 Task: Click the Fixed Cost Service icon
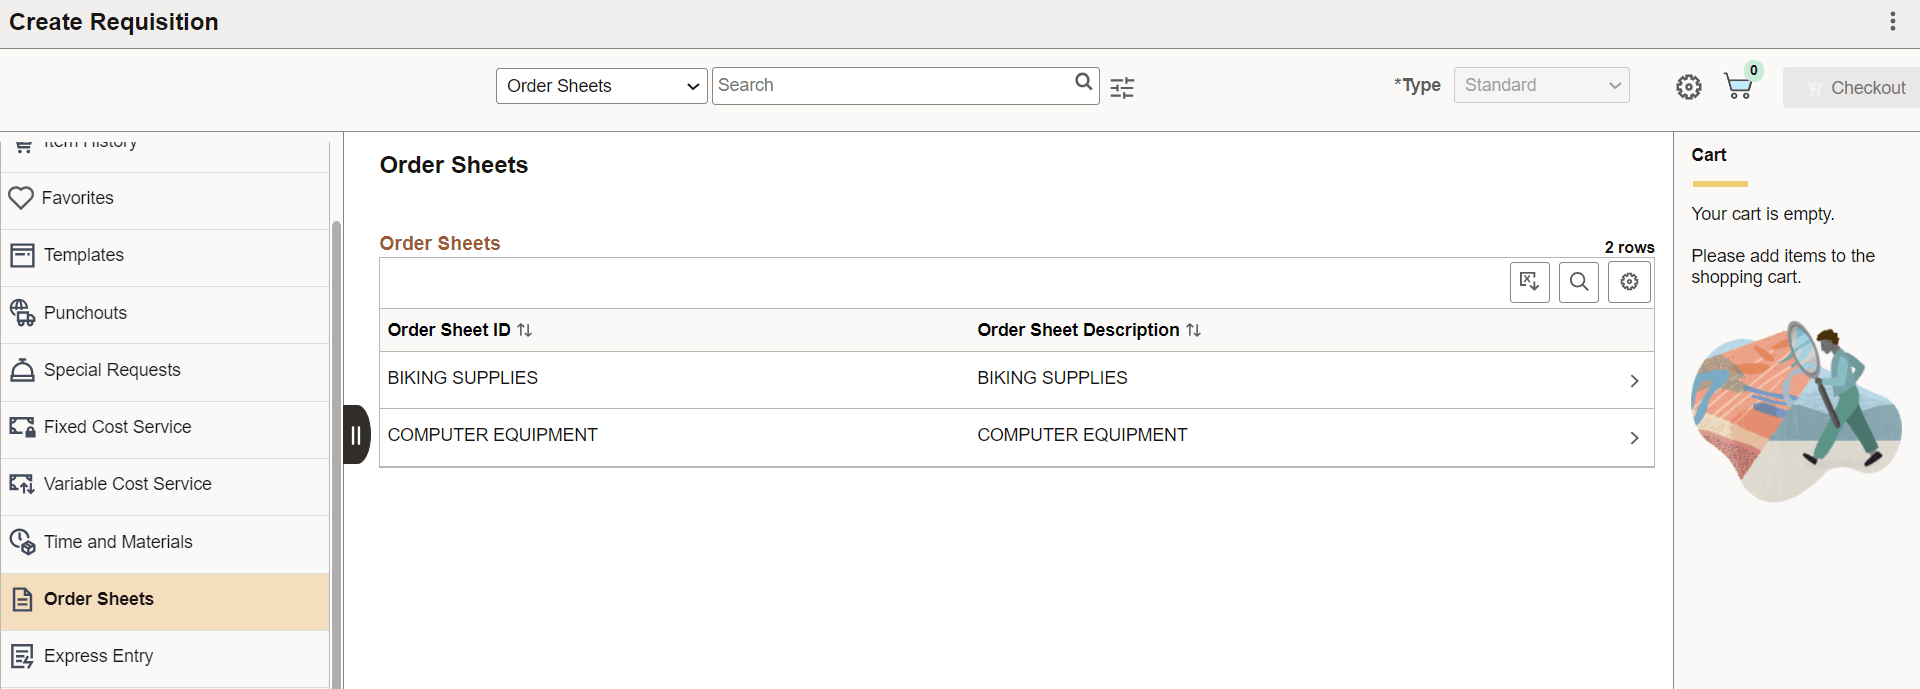[22, 427]
